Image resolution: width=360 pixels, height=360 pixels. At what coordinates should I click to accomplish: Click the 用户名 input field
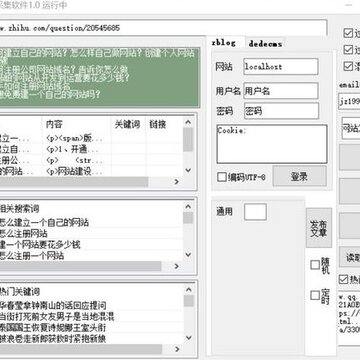[x=281, y=91]
